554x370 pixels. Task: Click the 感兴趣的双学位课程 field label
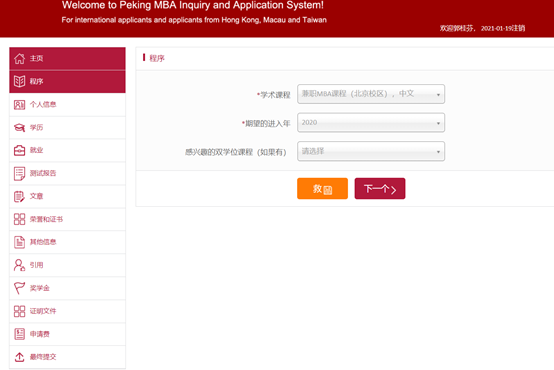click(236, 152)
